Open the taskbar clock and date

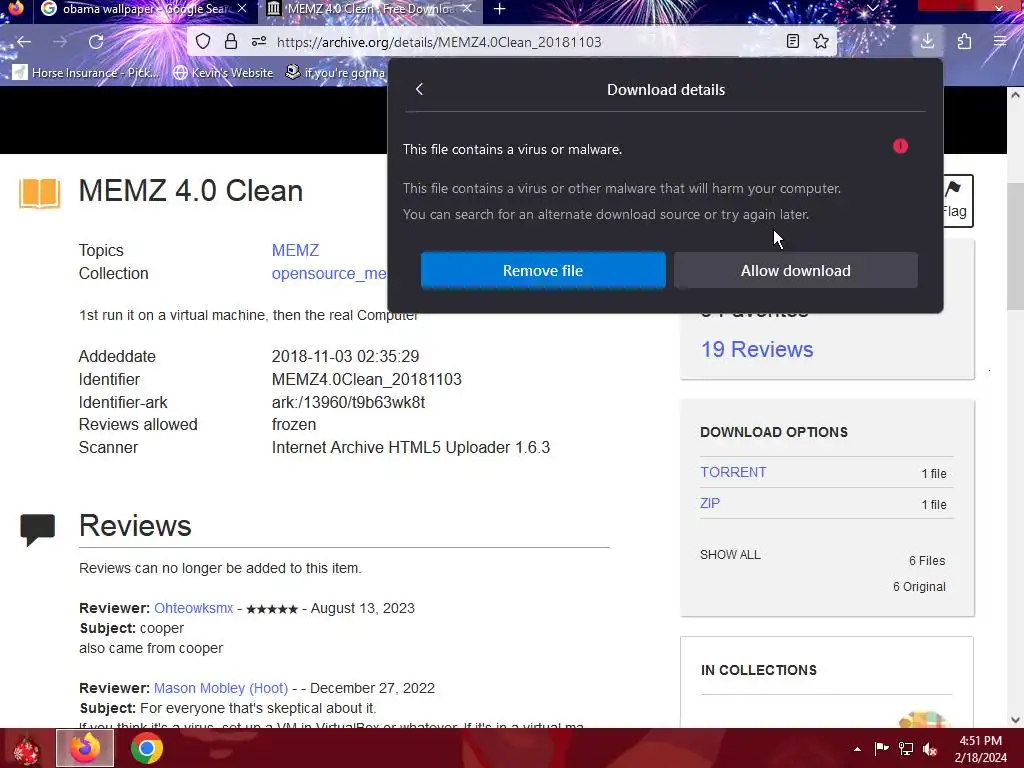[x=980, y=749]
